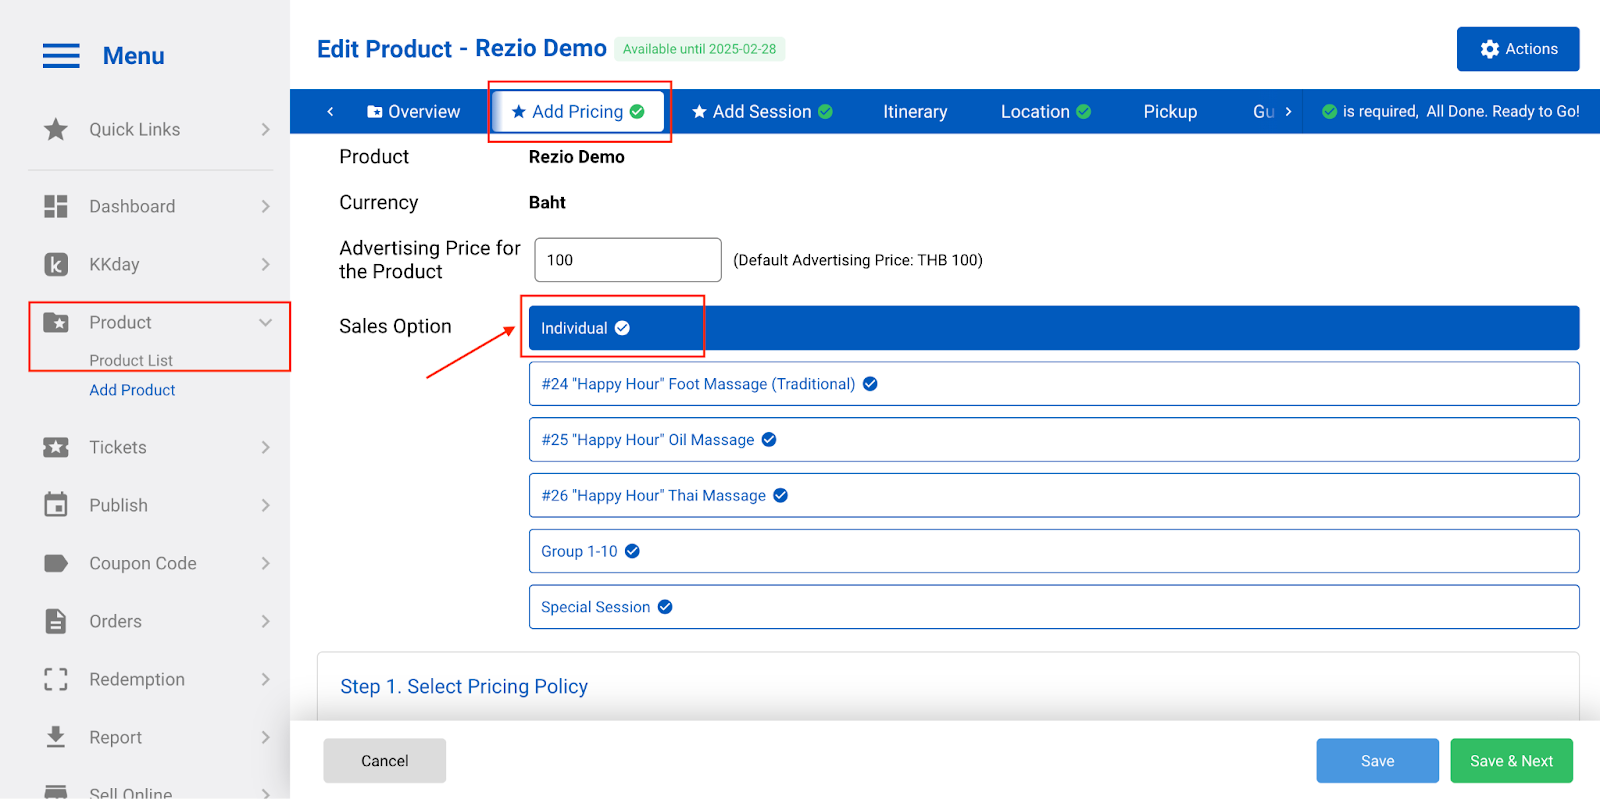The height and width of the screenshot is (799, 1600).
Task: Click the blue Save button
Action: click(x=1377, y=761)
